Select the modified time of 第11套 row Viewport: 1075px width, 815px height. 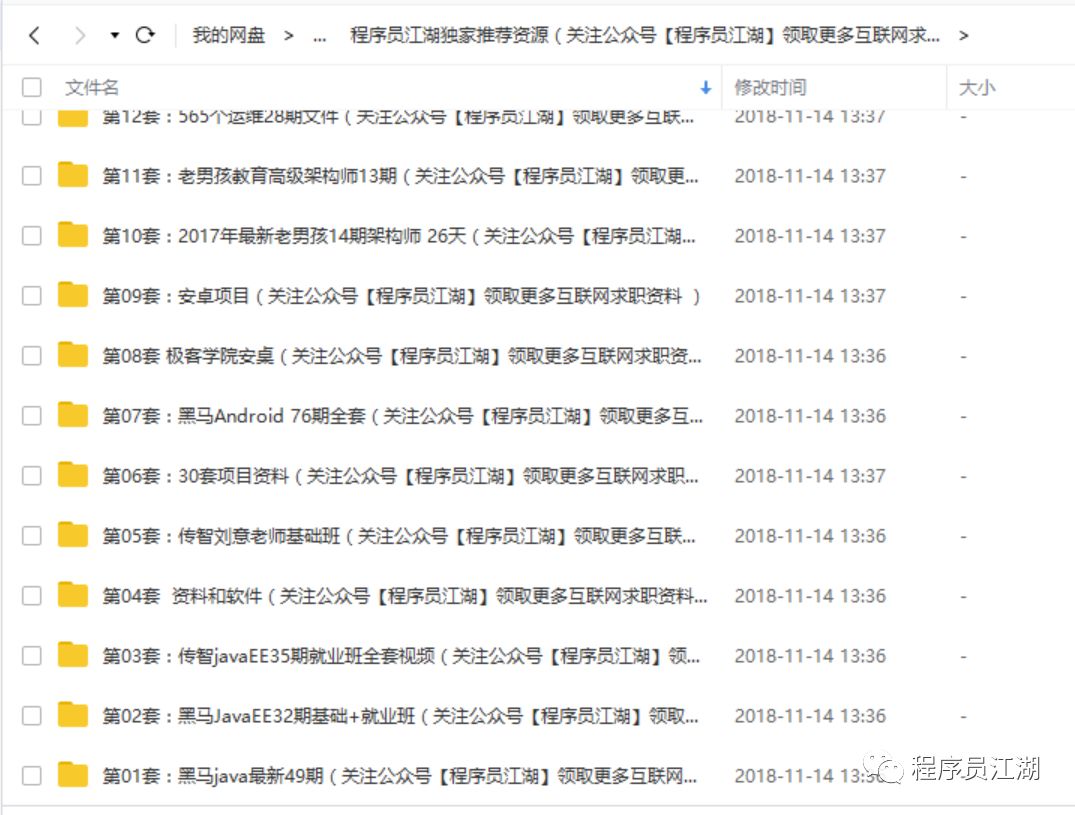click(810, 176)
